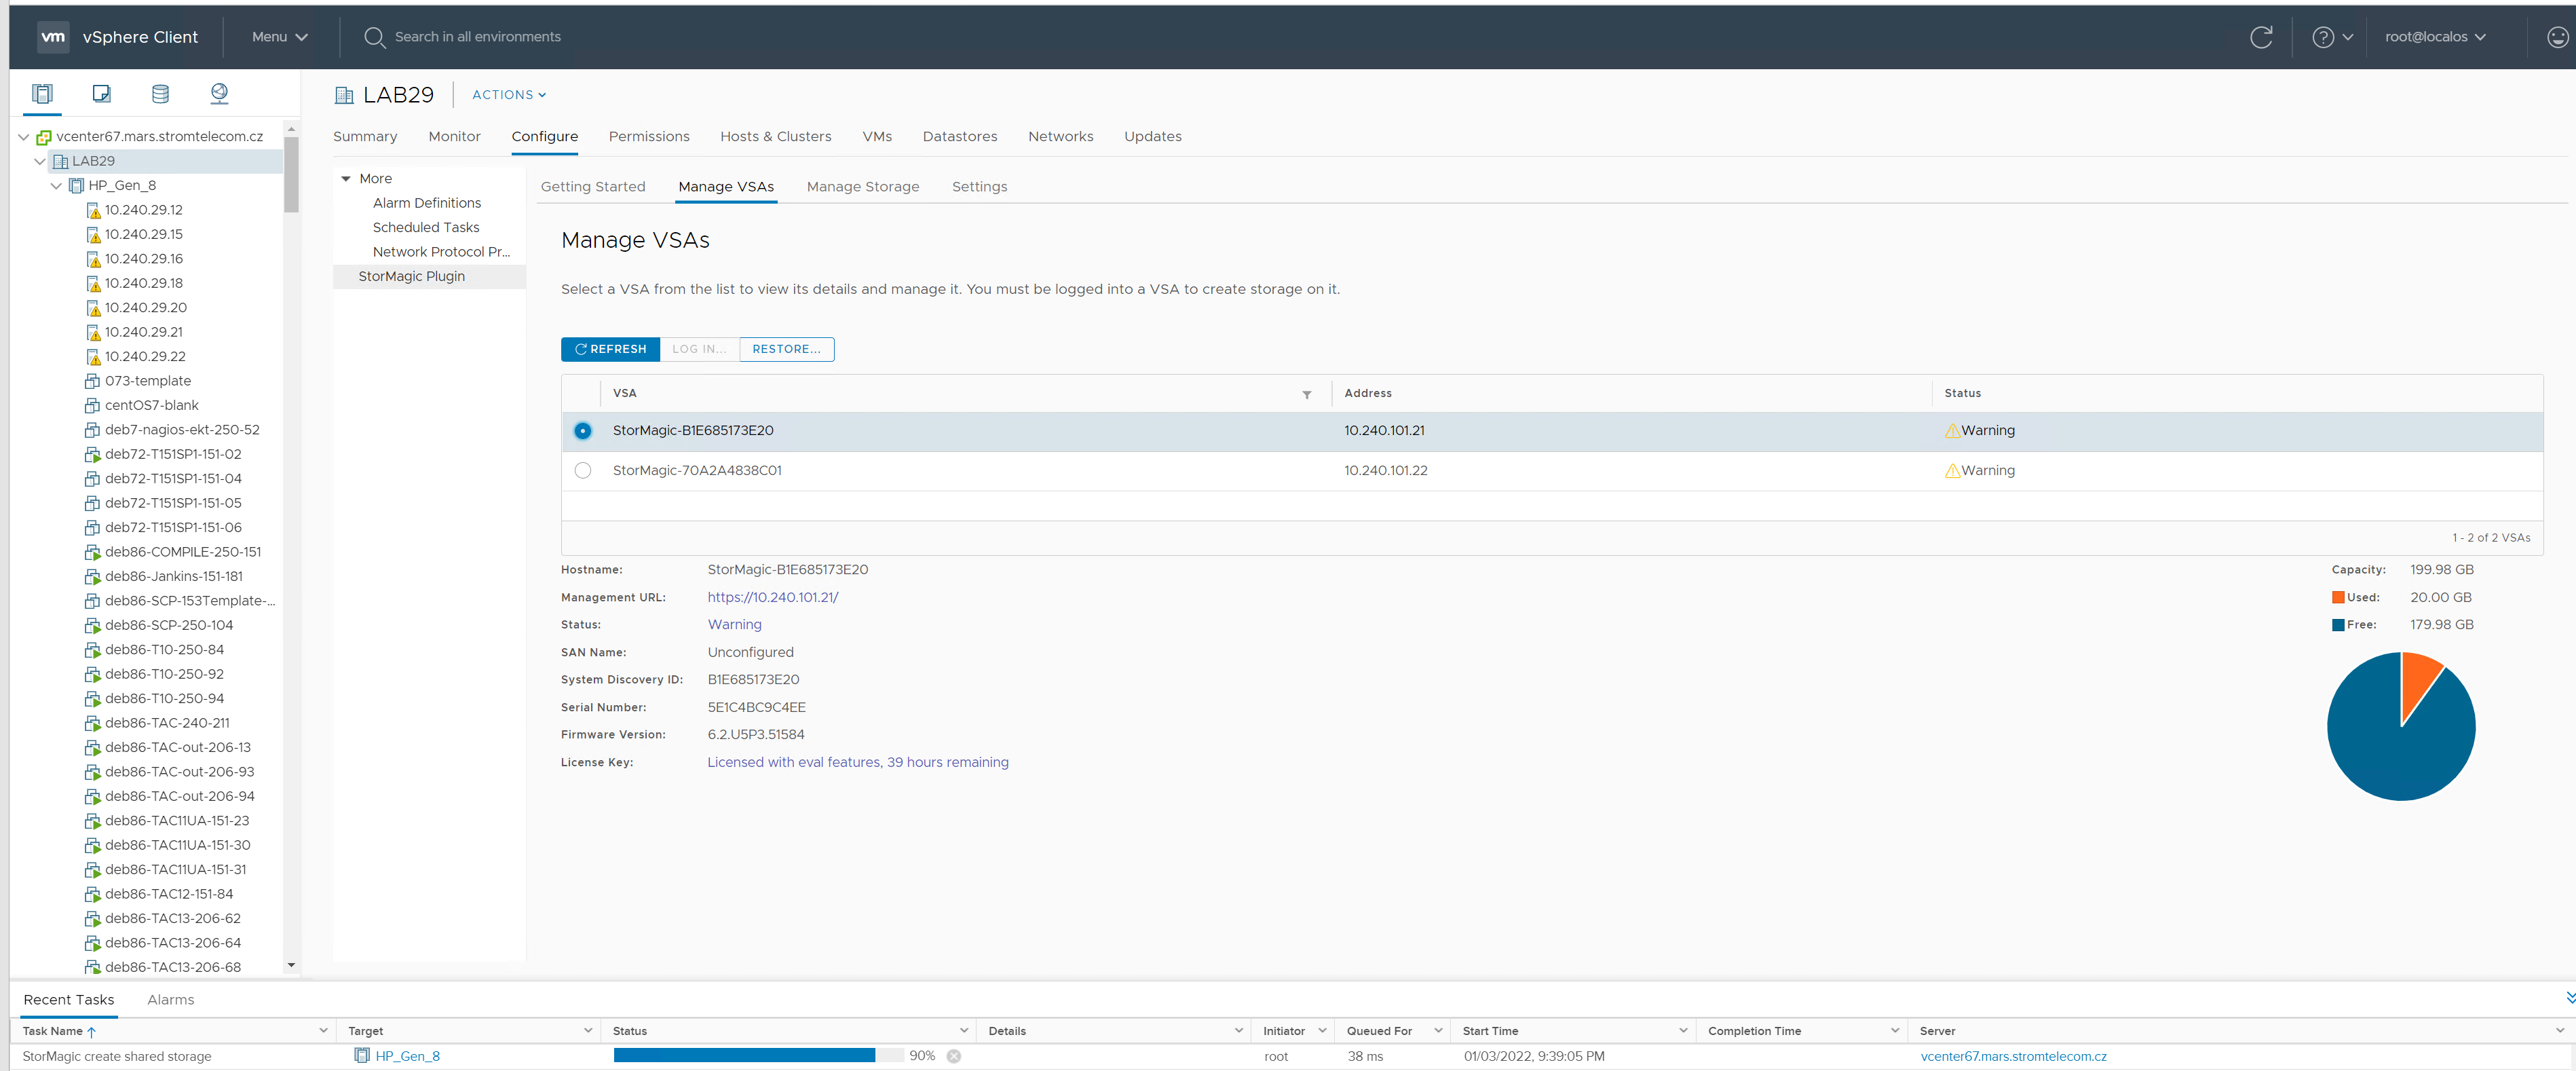The image size is (2576, 1071).
Task: Click the HP_Gen_8 target cluster icon in tasks
Action: point(362,1056)
